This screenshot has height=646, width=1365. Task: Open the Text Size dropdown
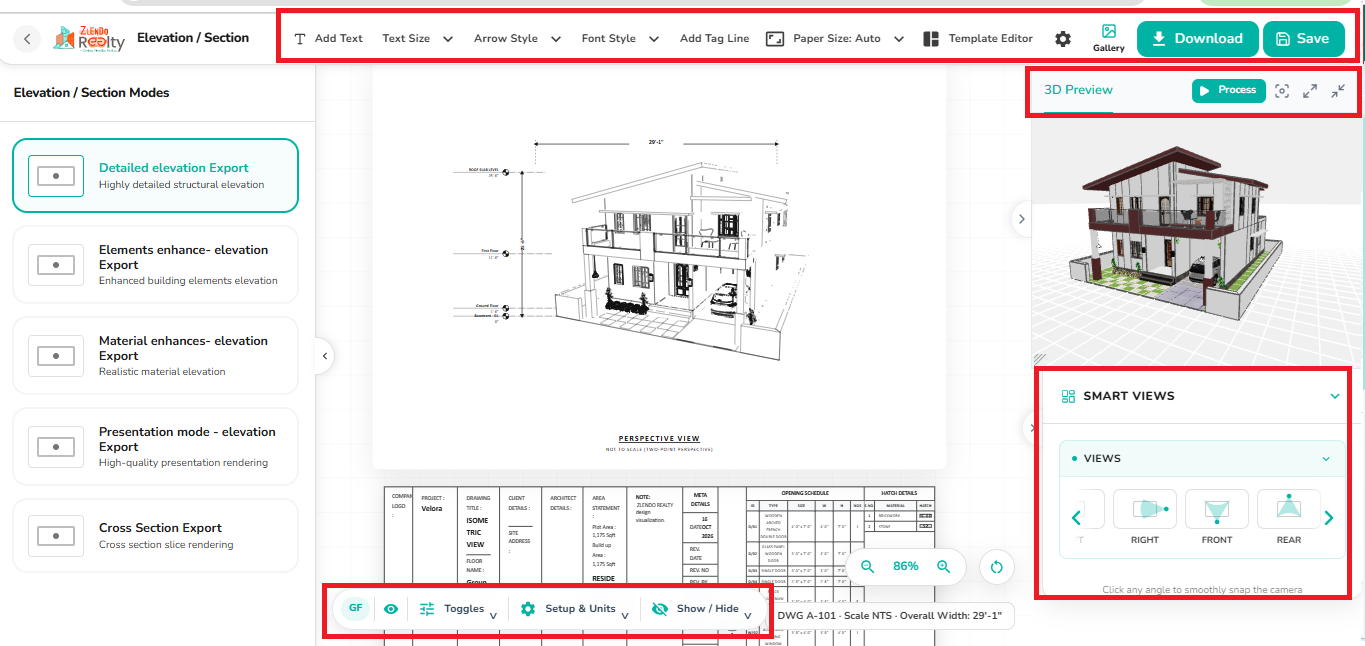[x=417, y=39]
